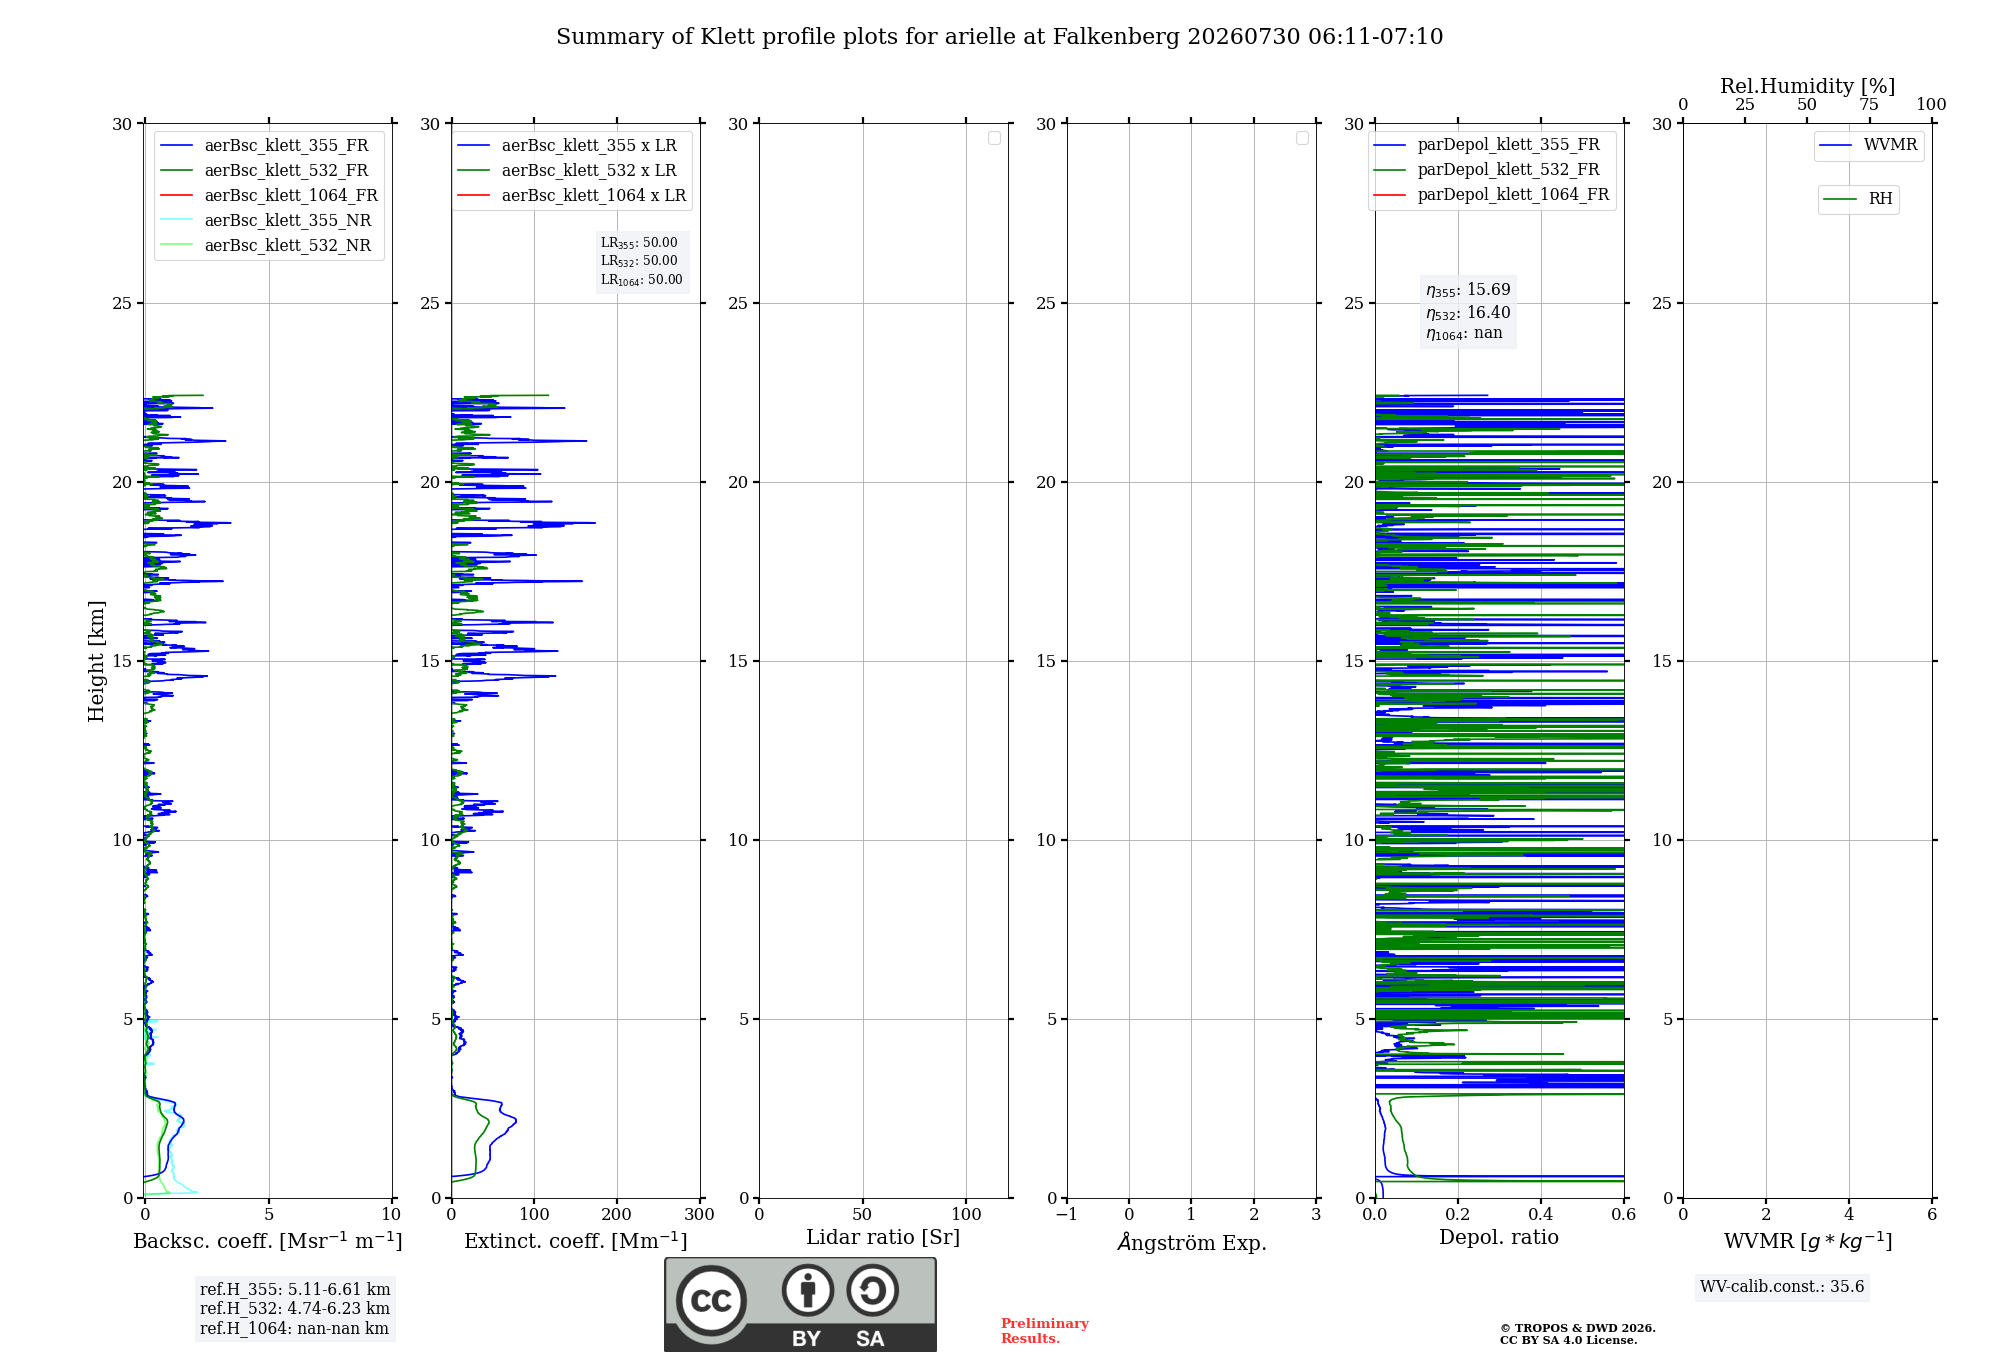Click the WVMR legend entry
The height and width of the screenshot is (1360, 2000).
coord(1868,145)
